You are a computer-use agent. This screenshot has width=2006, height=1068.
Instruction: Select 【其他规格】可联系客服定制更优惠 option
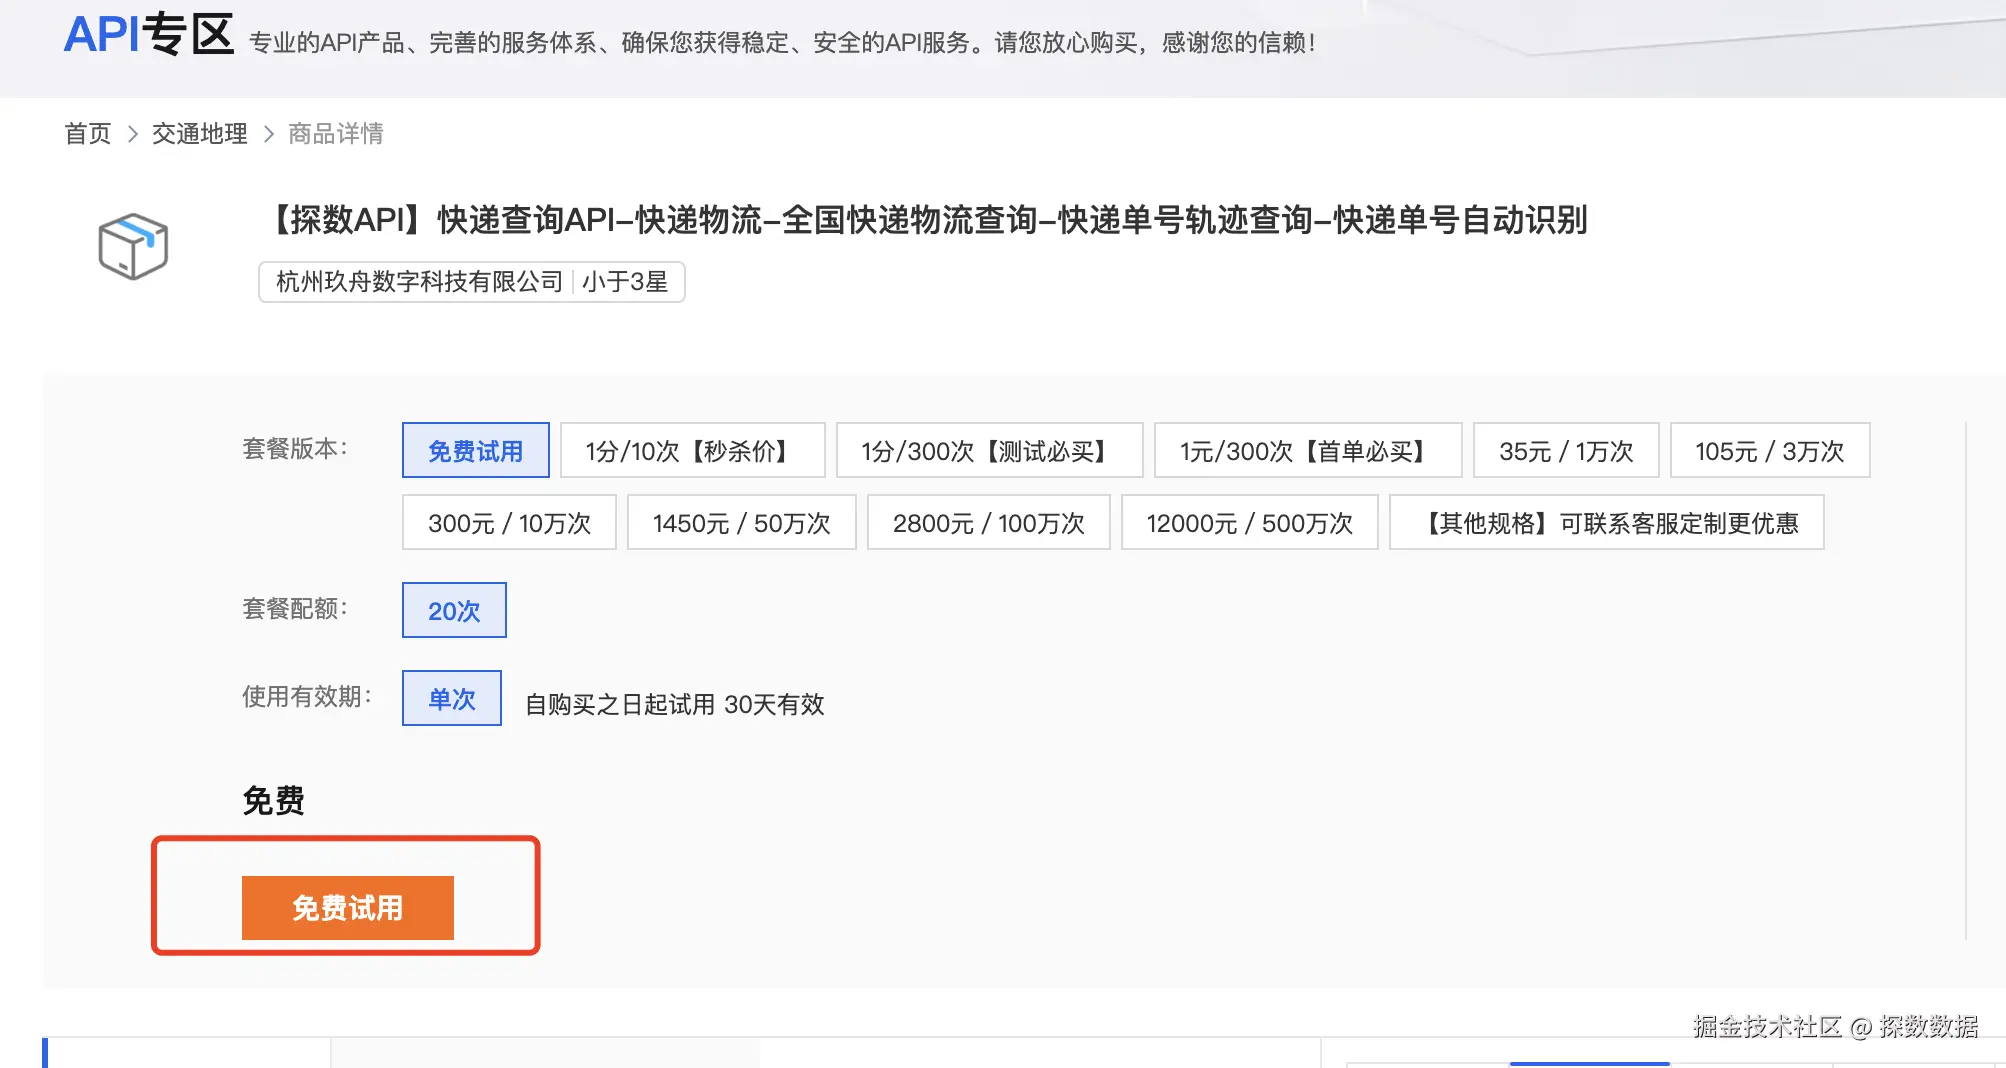(1606, 522)
